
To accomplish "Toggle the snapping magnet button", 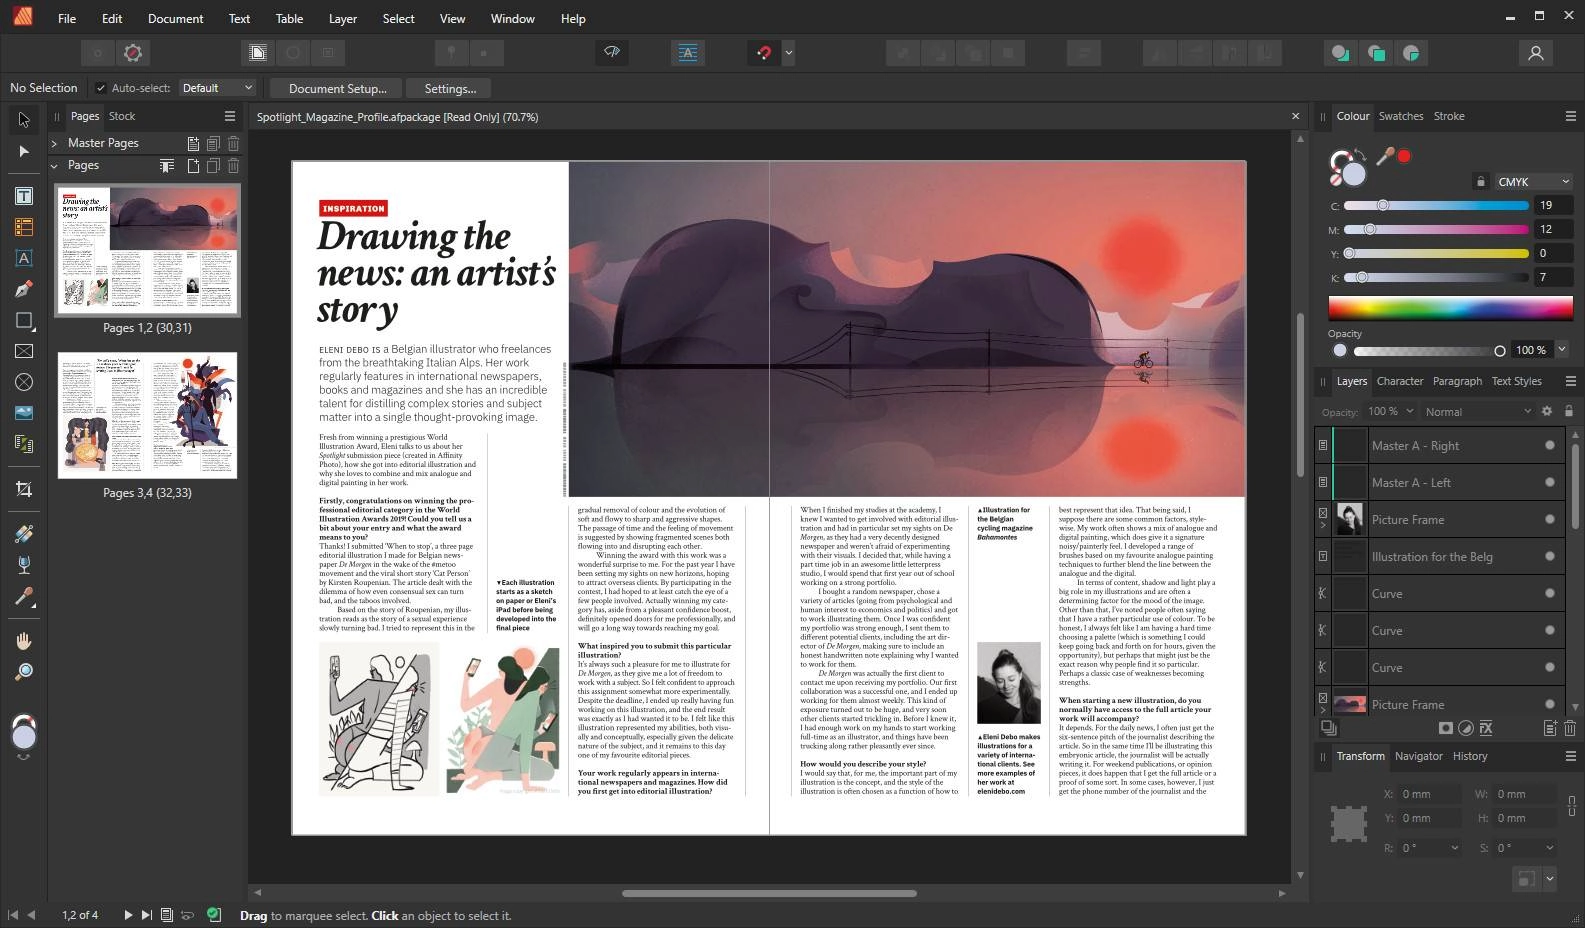I will [764, 53].
